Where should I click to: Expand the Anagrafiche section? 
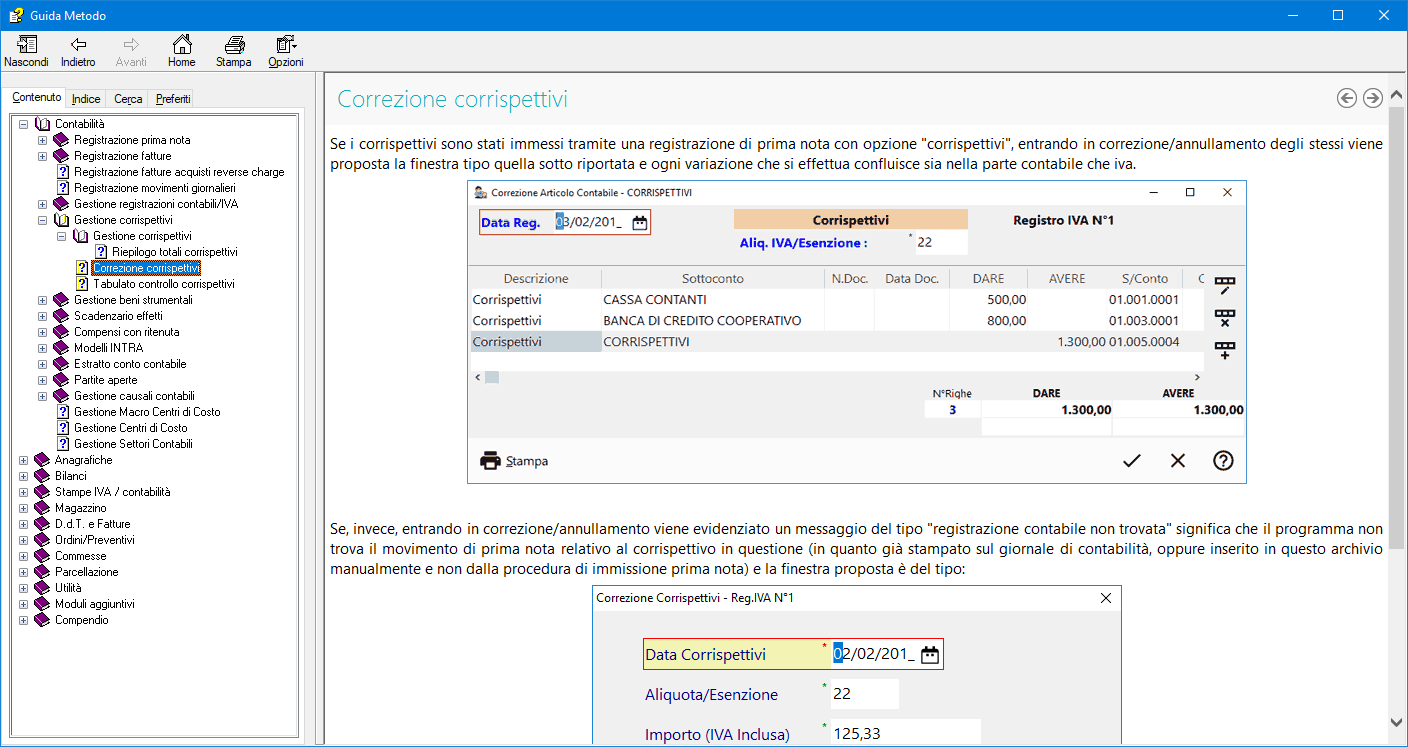23,460
